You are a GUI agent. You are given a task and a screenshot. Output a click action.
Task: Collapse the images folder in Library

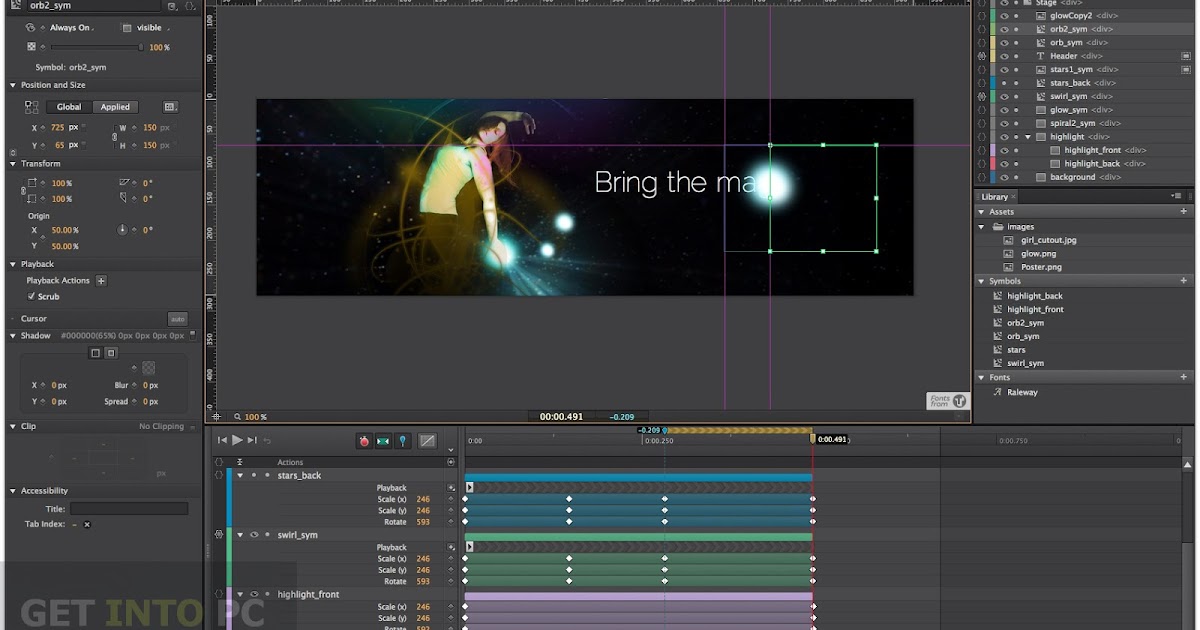tap(982, 227)
